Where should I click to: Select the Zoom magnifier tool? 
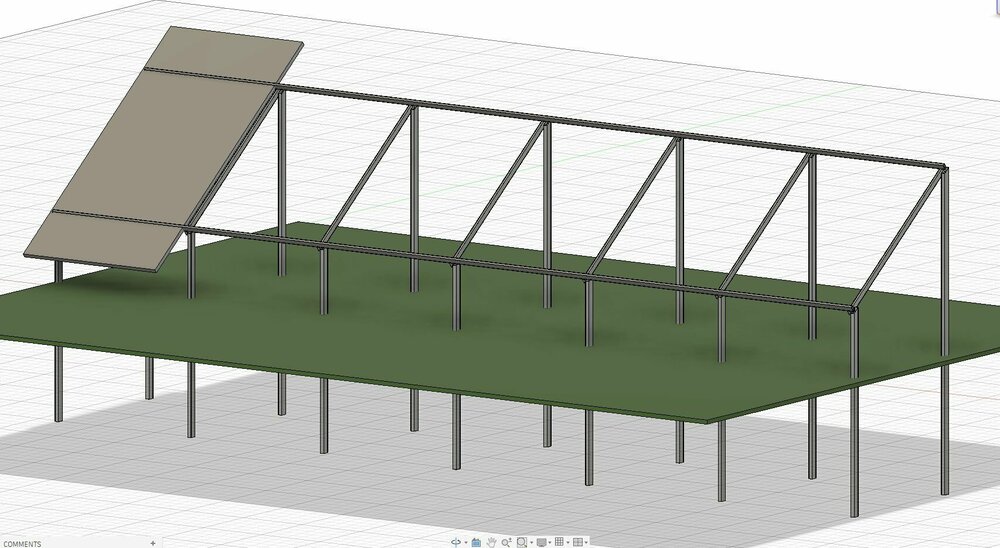point(506,542)
